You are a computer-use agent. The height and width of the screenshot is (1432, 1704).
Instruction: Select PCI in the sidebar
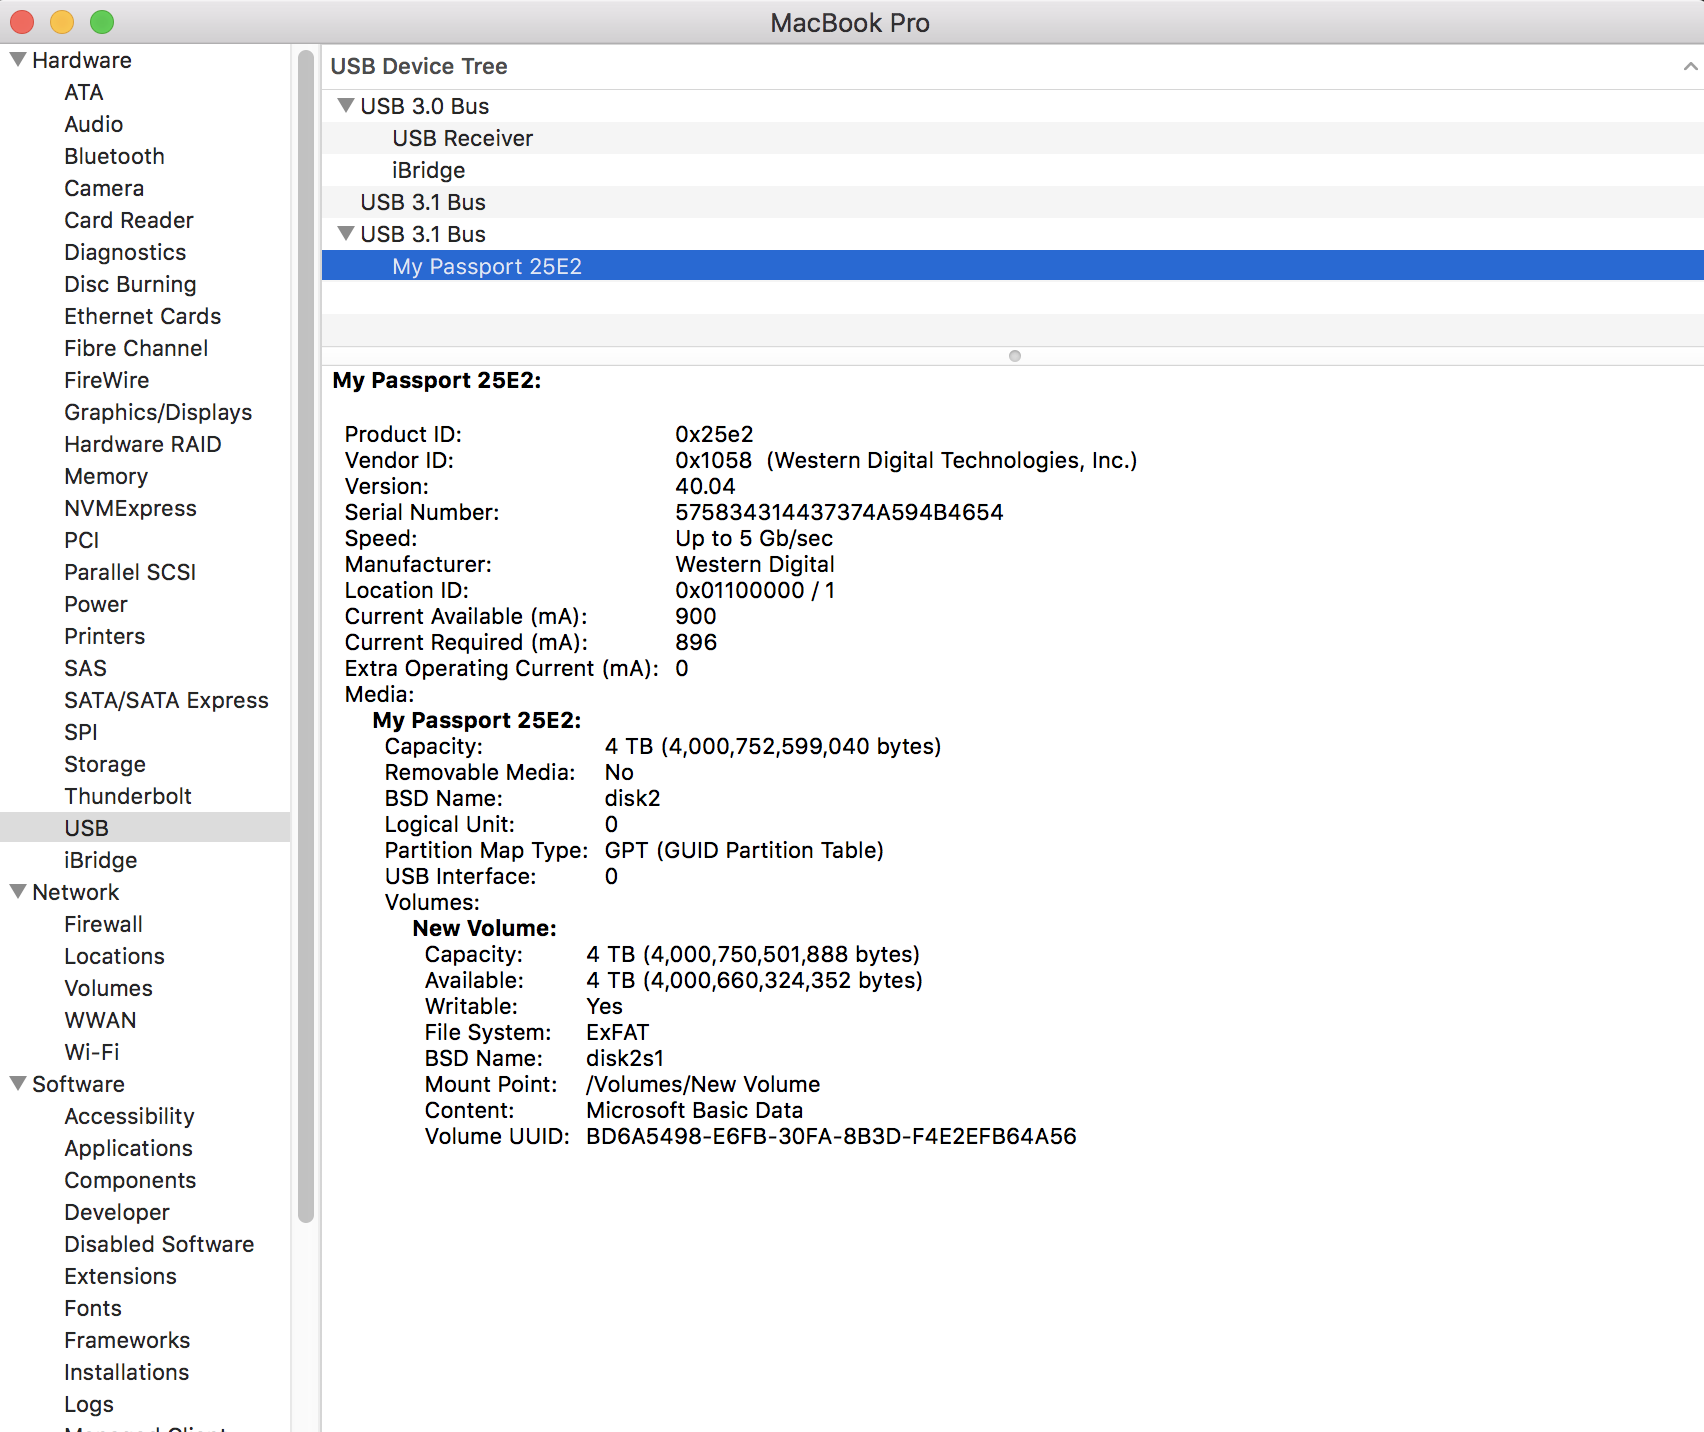82,540
